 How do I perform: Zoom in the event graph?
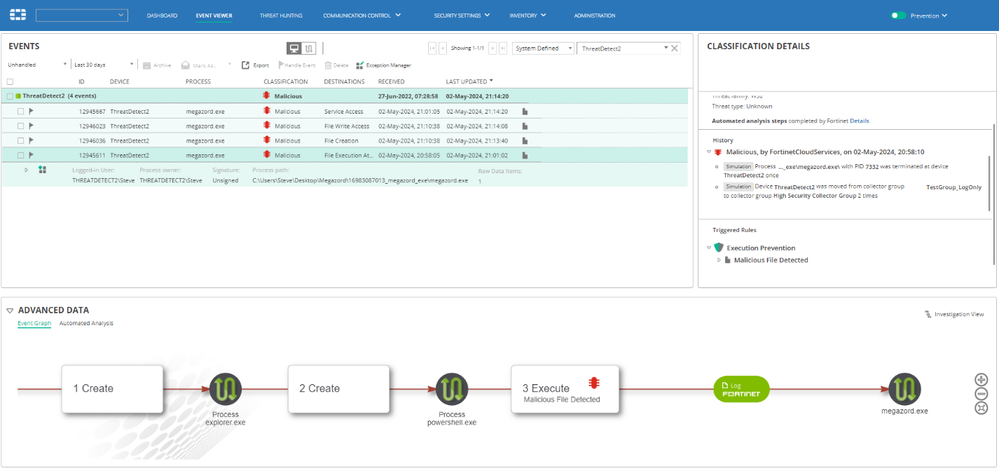point(981,379)
